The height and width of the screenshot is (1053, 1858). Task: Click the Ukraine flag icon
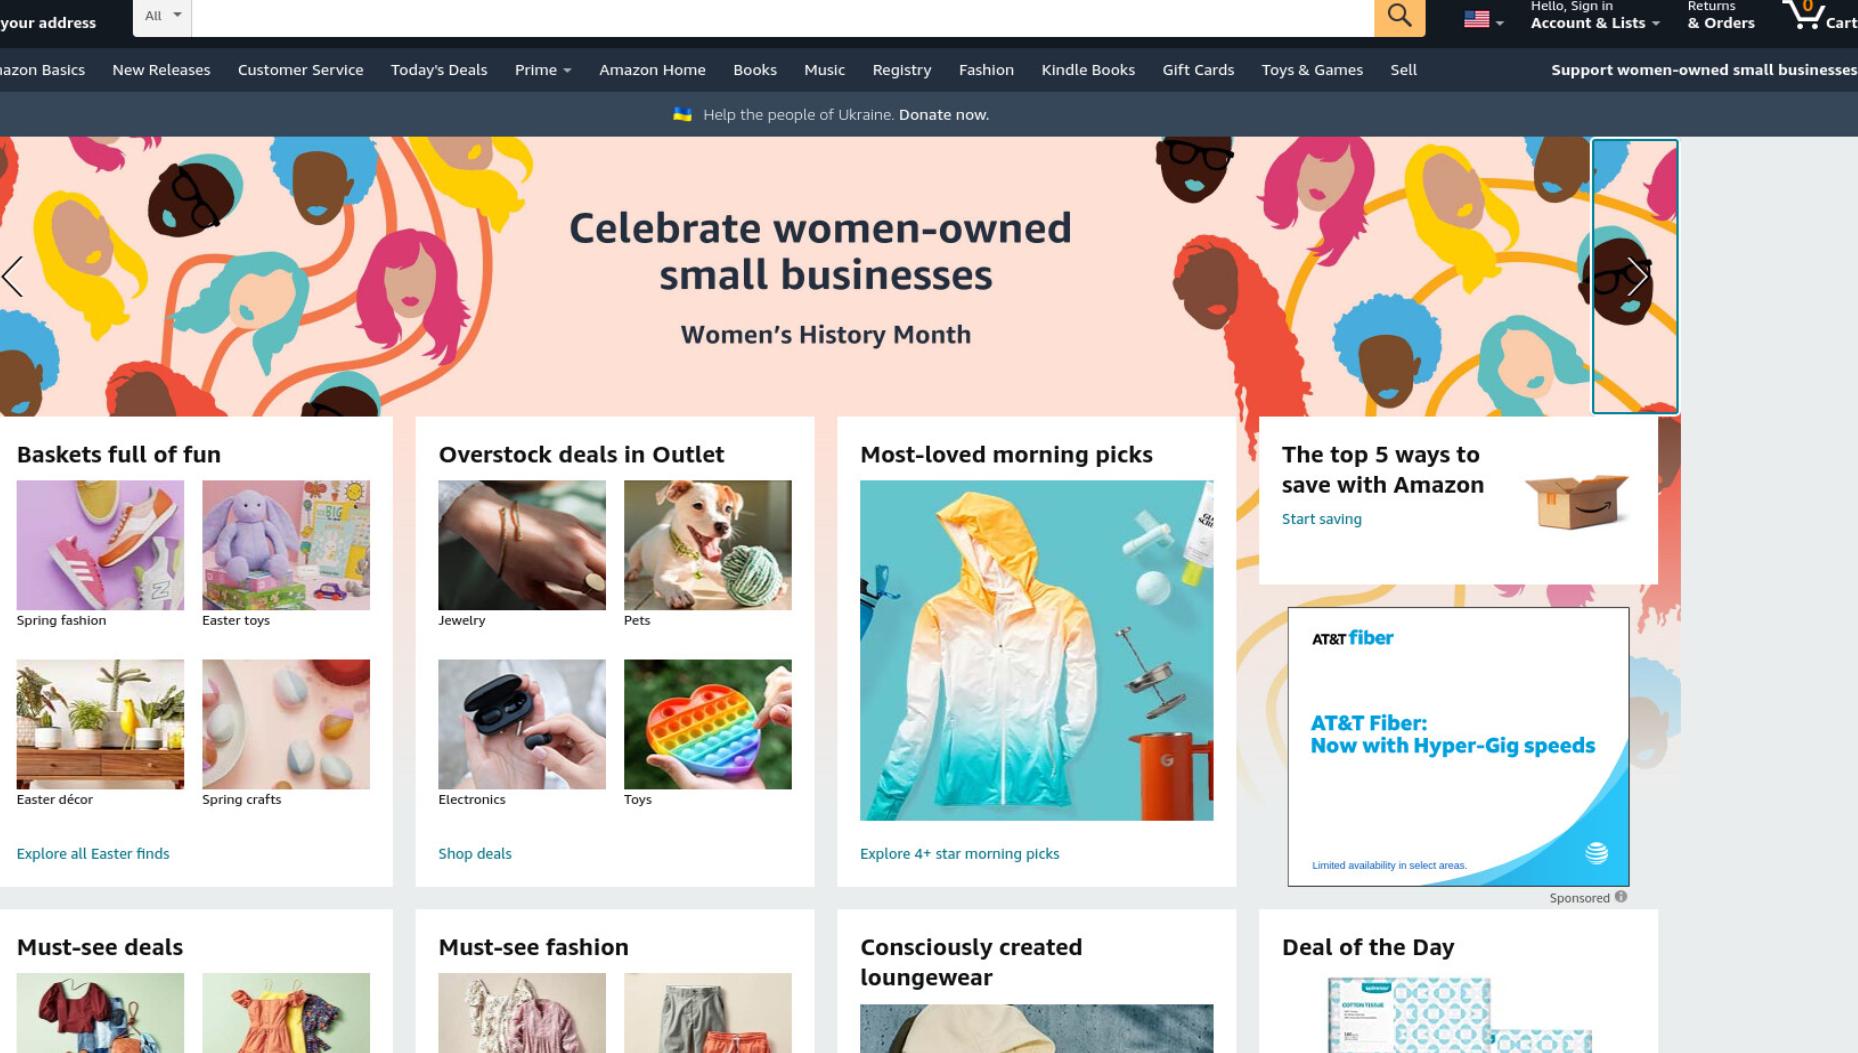(x=683, y=114)
